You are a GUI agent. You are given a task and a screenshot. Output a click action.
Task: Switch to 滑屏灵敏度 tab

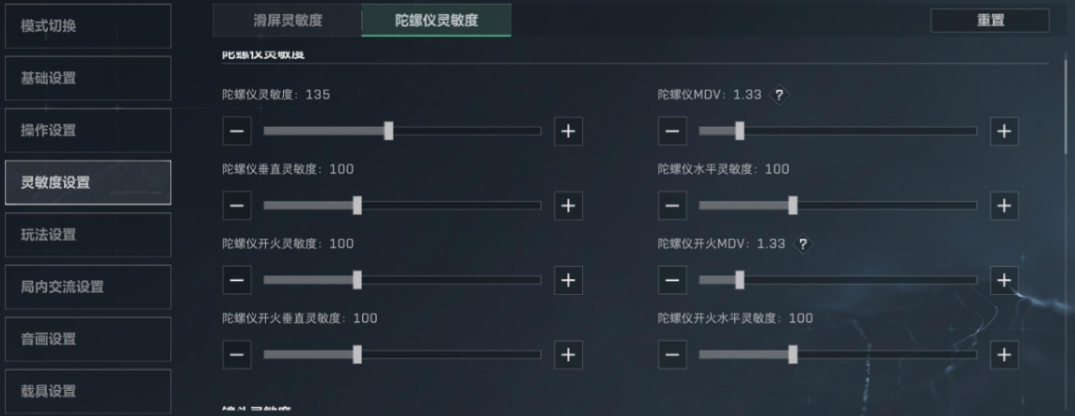pyautogui.click(x=287, y=20)
